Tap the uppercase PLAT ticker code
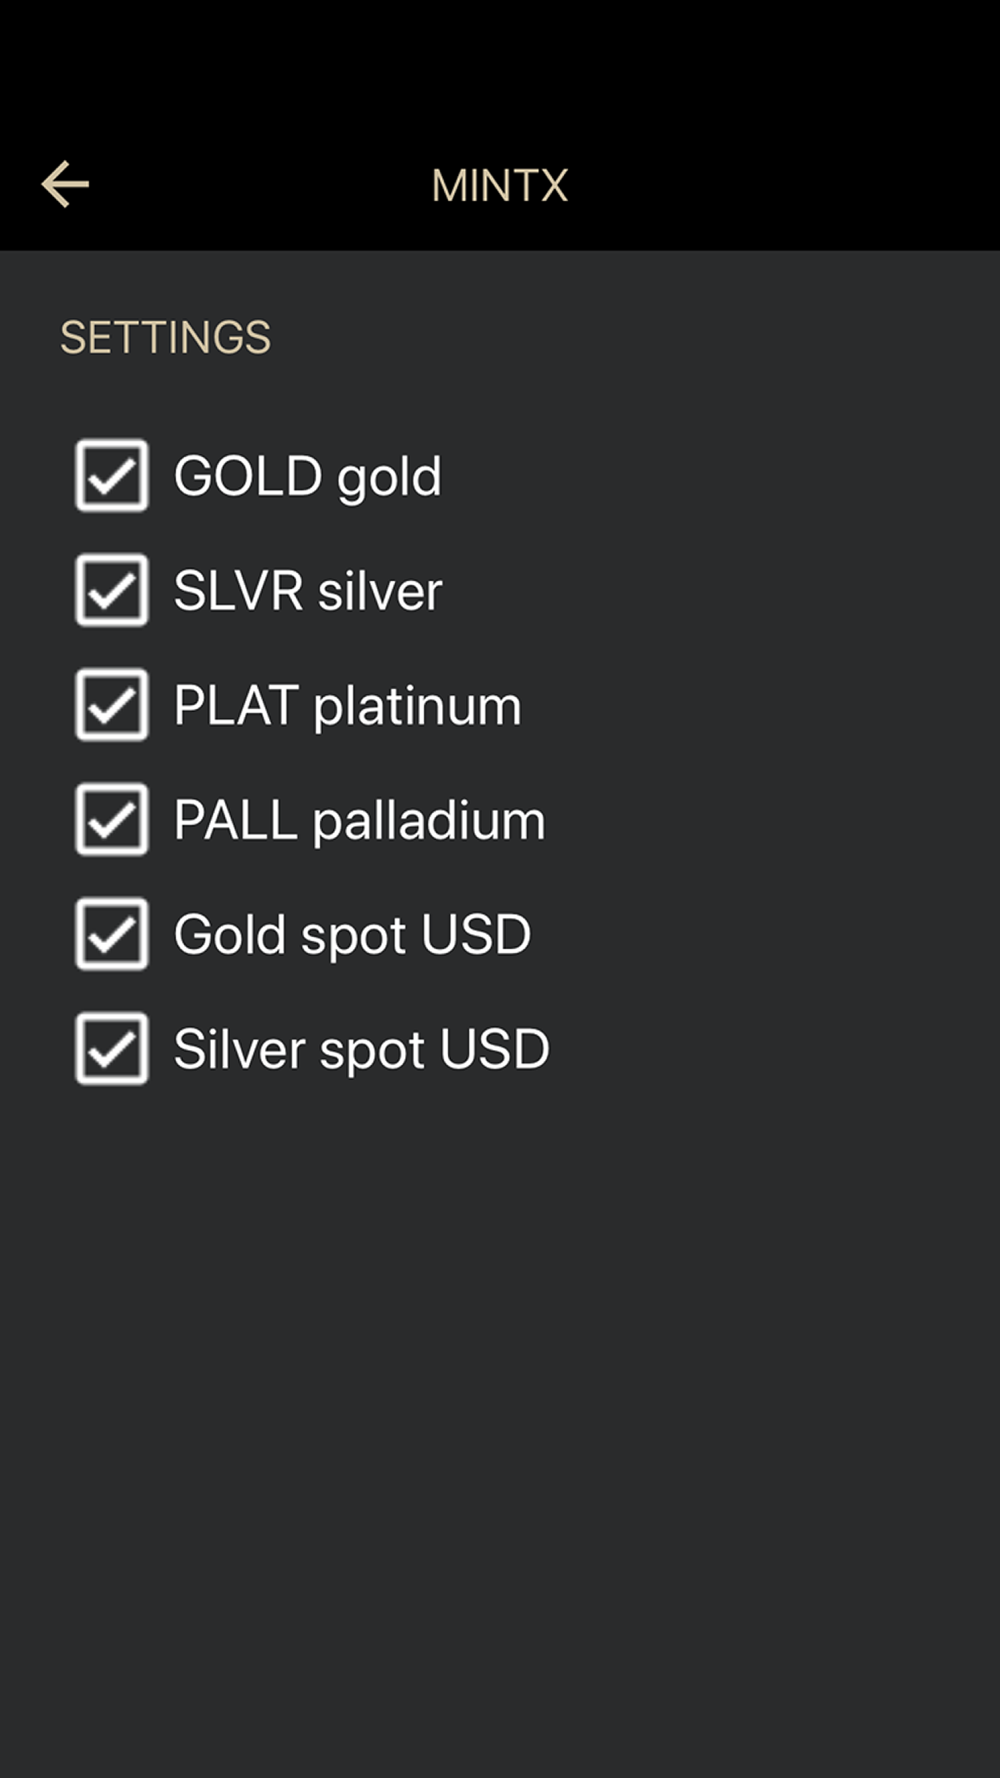Image resolution: width=1000 pixels, height=1778 pixels. coord(236,705)
